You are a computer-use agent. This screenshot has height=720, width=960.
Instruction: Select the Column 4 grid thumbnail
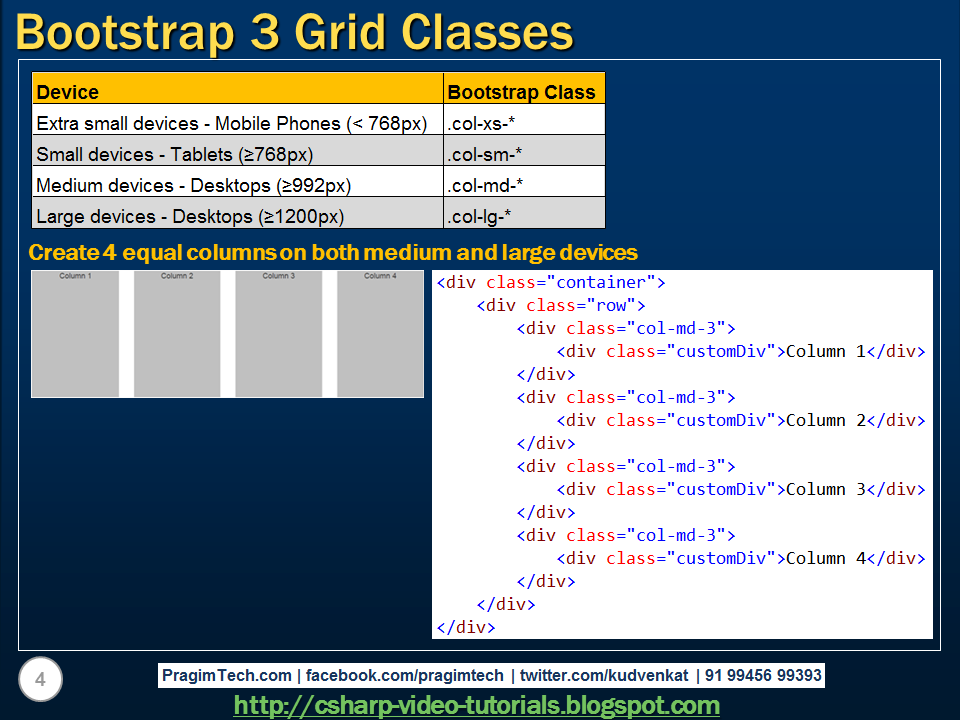coord(378,334)
